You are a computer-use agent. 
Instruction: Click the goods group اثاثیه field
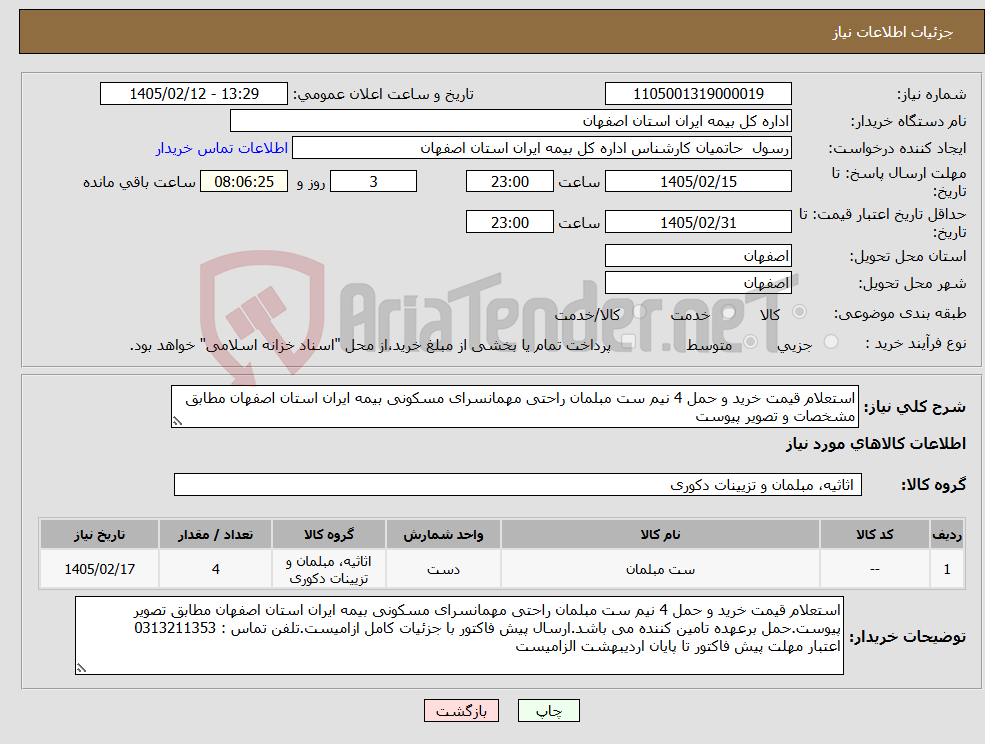(x=518, y=484)
